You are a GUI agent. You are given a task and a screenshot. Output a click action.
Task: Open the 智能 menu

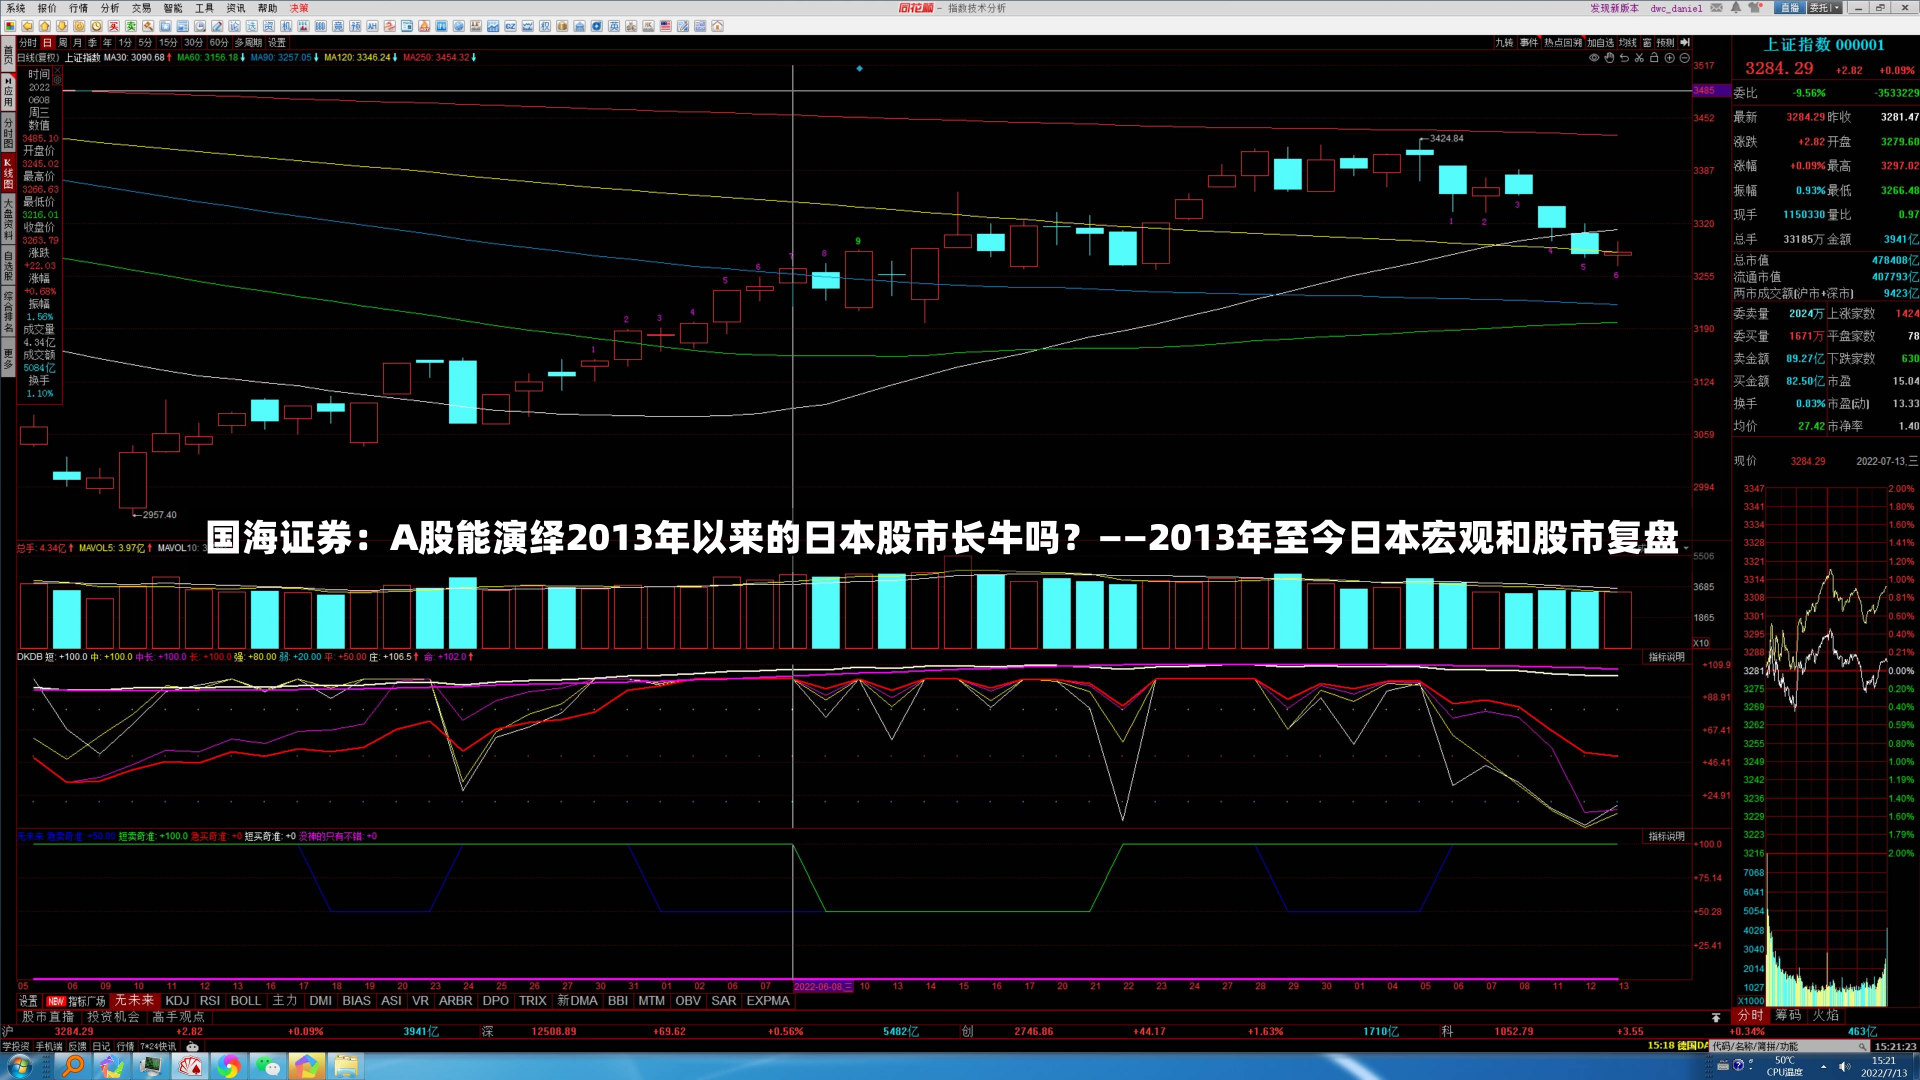(x=173, y=8)
